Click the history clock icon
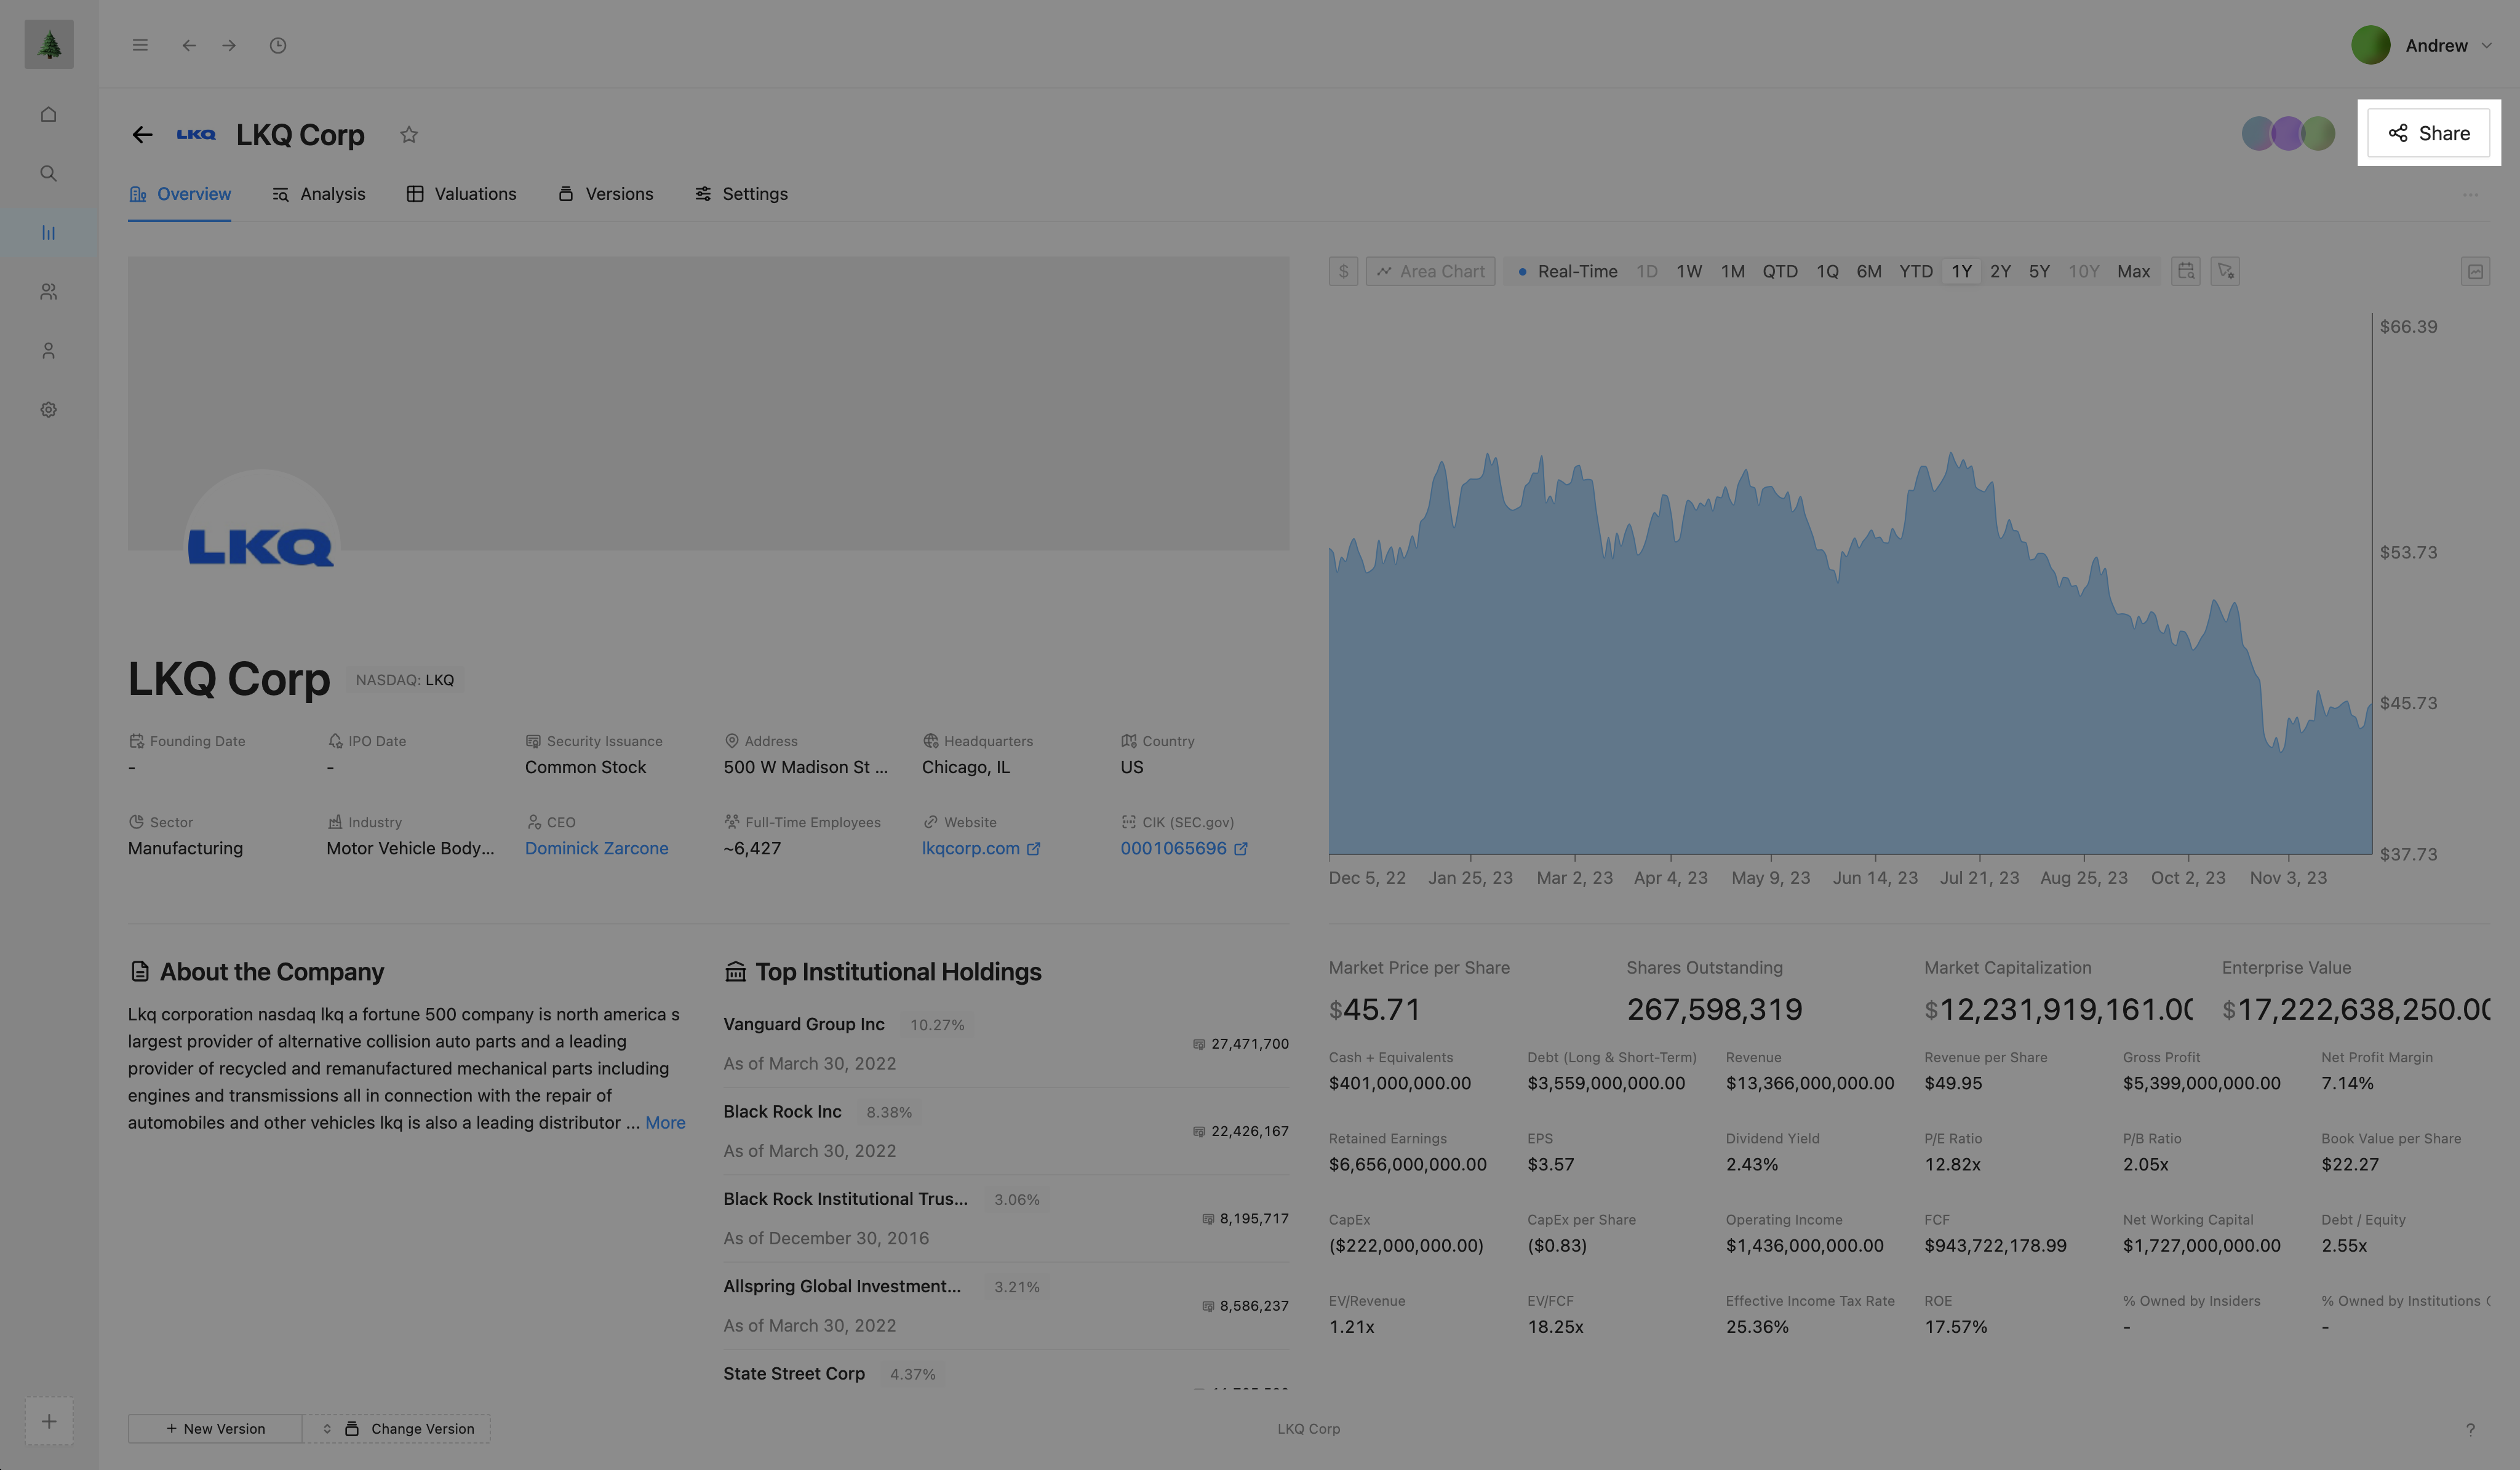This screenshot has width=2520, height=1470. click(x=278, y=46)
